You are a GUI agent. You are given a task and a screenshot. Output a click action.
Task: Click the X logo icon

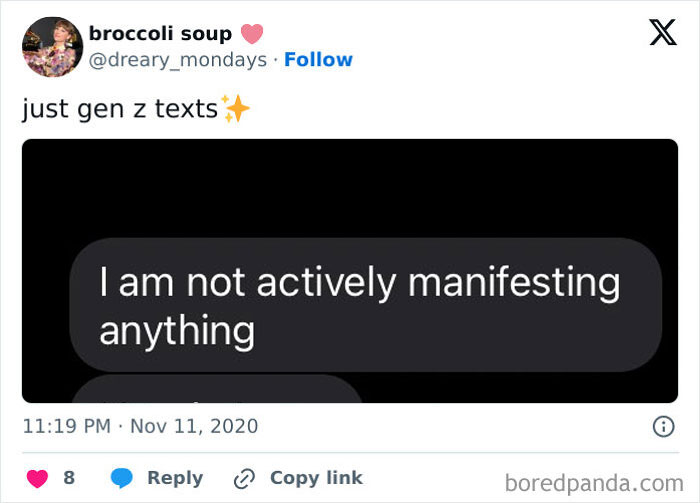click(662, 33)
